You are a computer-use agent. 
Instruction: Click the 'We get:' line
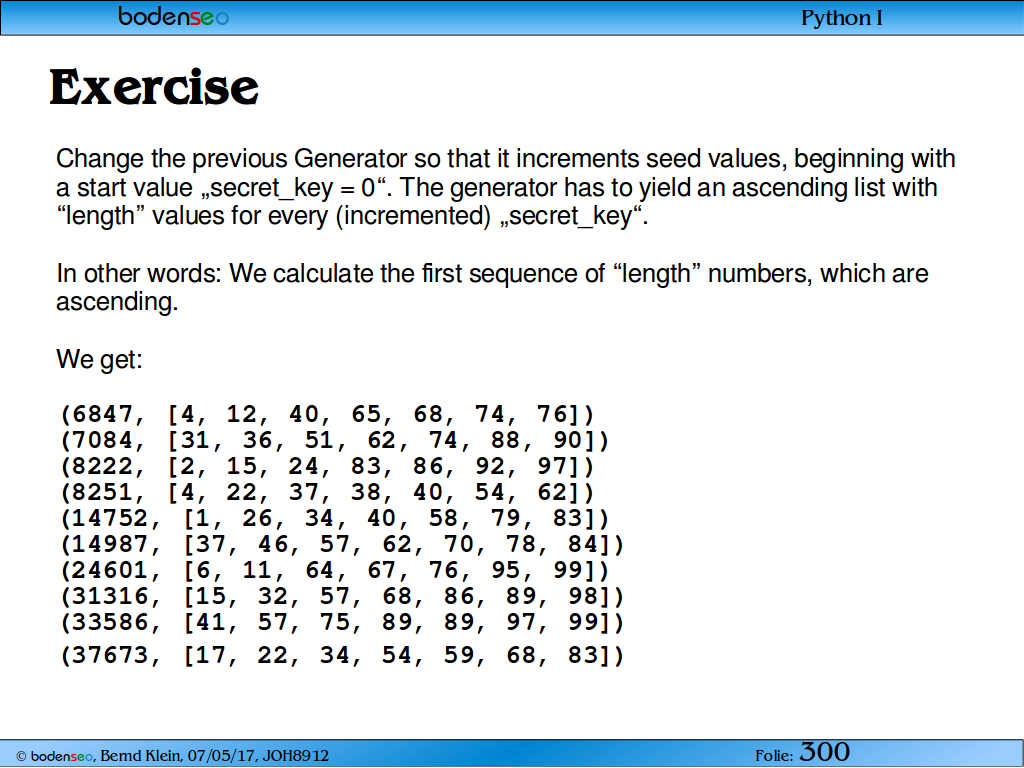[99, 359]
